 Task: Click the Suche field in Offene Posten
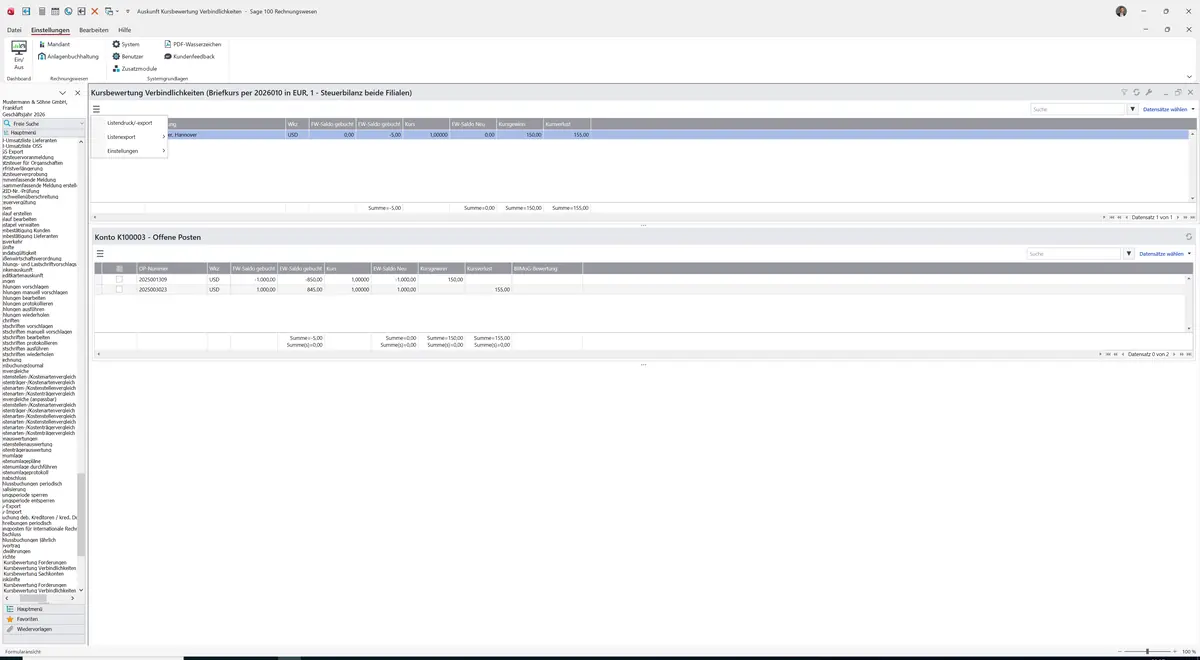click(1074, 254)
